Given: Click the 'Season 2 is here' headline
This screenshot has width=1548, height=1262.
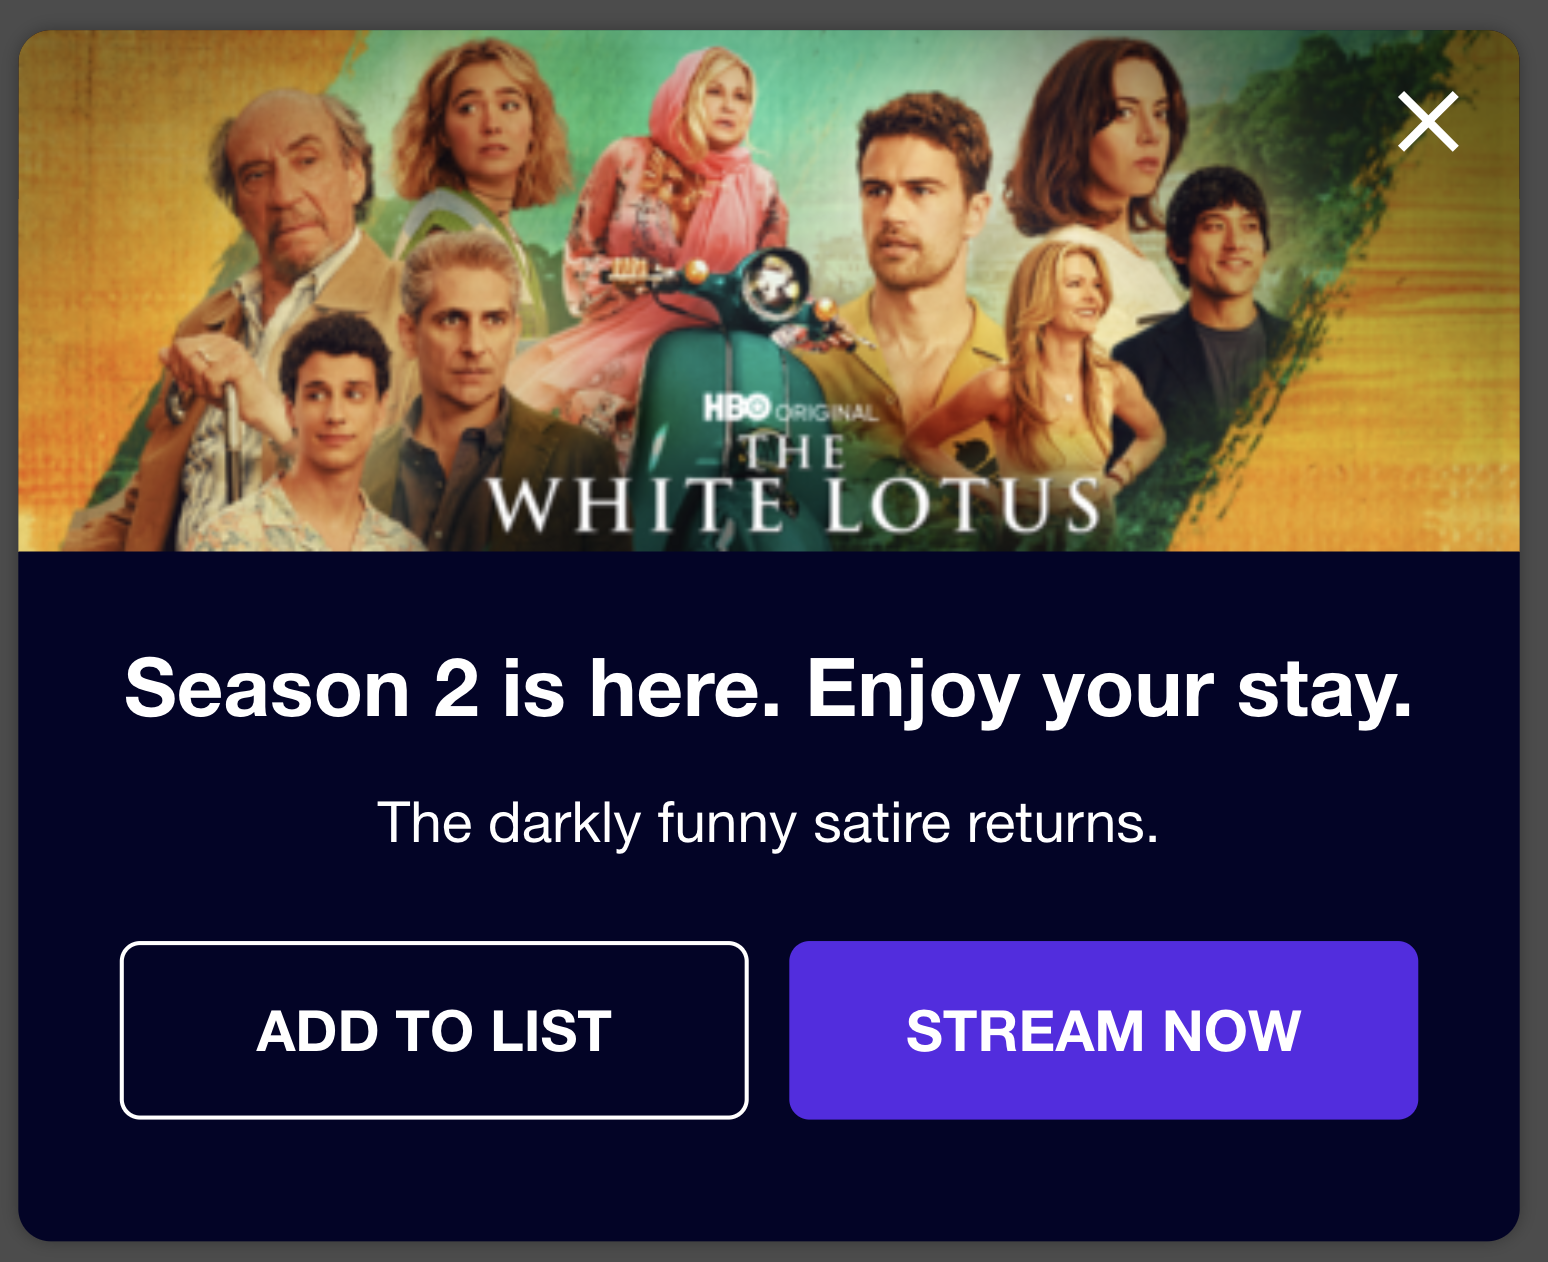Looking at the screenshot, I should pyautogui.click(x=768, y=689).
